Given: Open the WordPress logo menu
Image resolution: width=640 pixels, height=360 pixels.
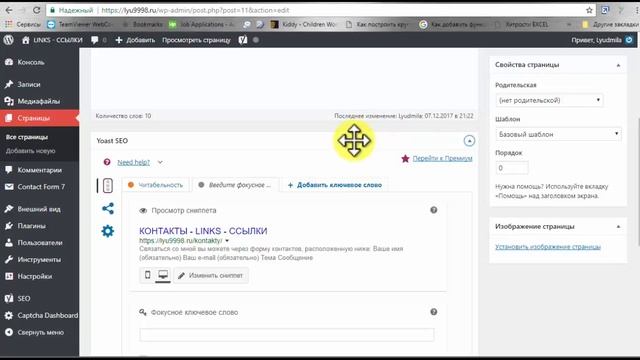Looking at the screenshot, I should click(x=9, y=40).
